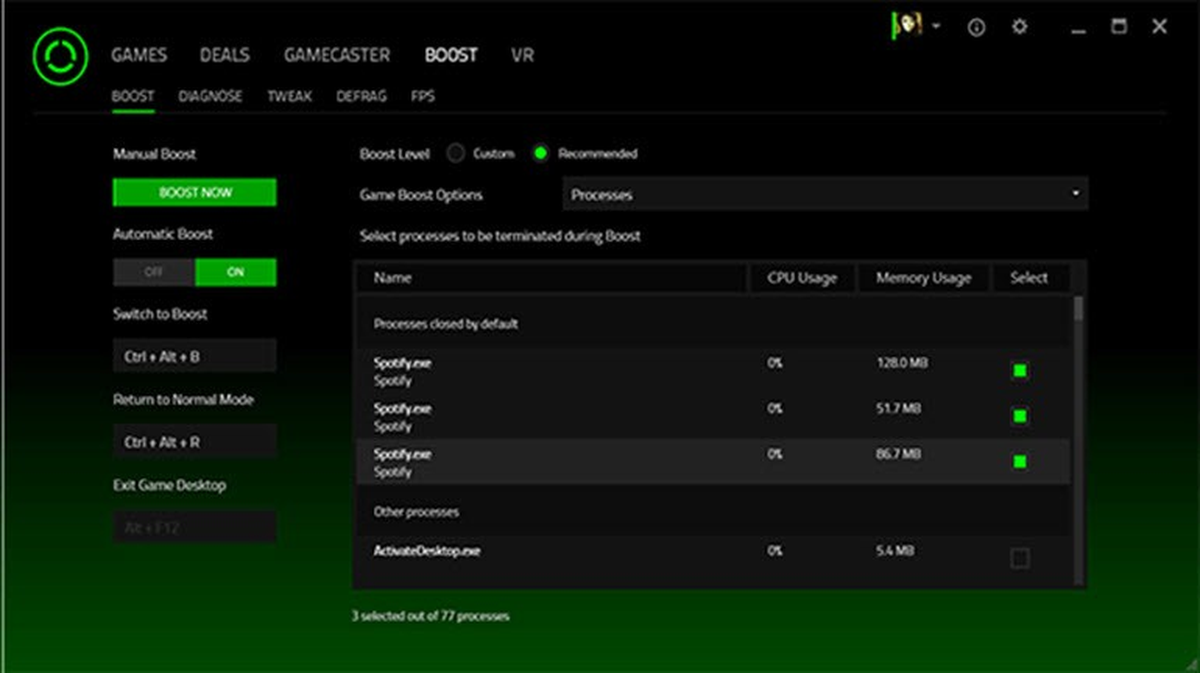
Task: Turn Automatic Boost ON
Action: click(236, 272)
